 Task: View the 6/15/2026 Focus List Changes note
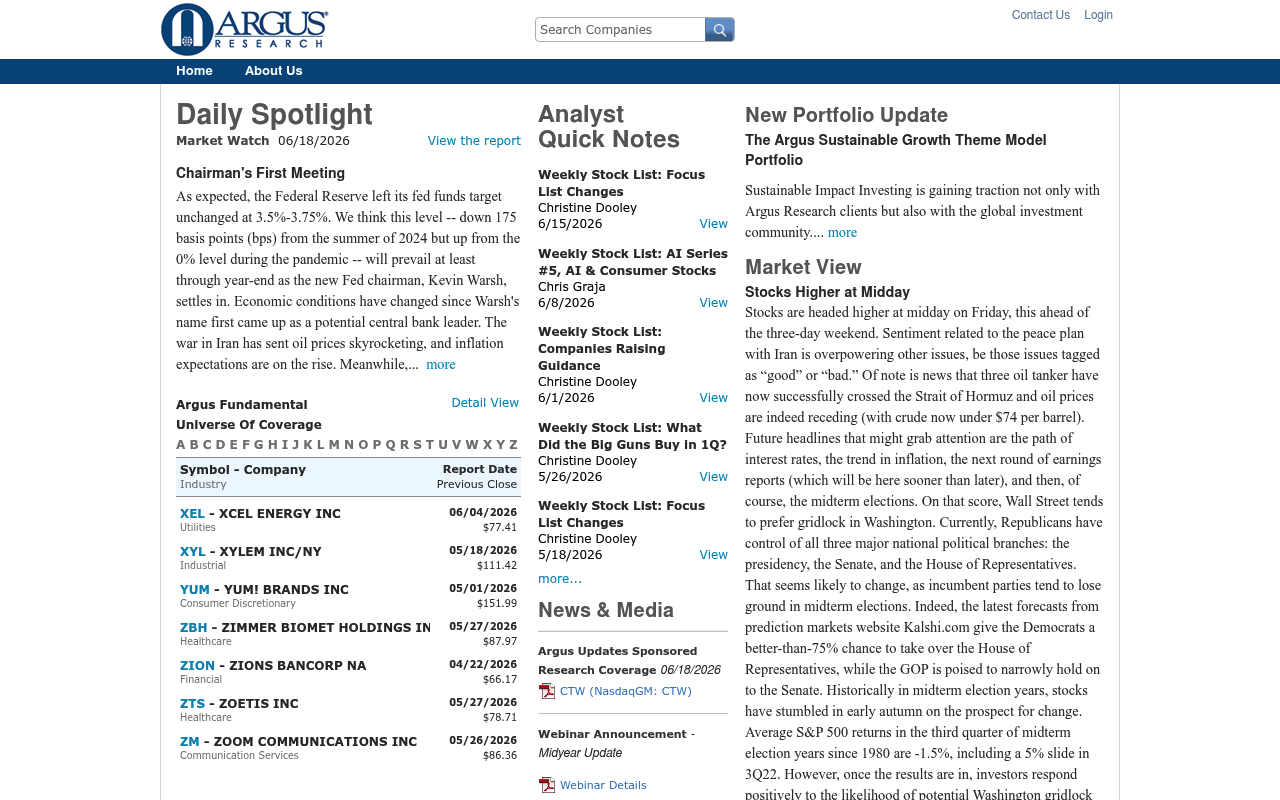coord(713,224)
